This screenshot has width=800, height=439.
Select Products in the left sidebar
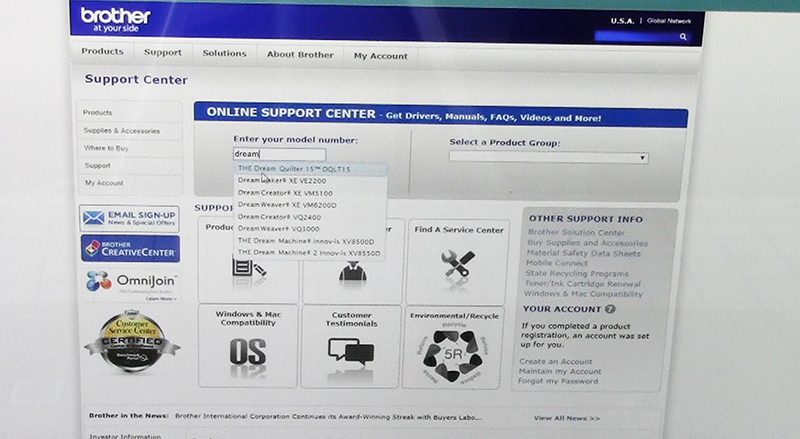[x=97, y=112]
